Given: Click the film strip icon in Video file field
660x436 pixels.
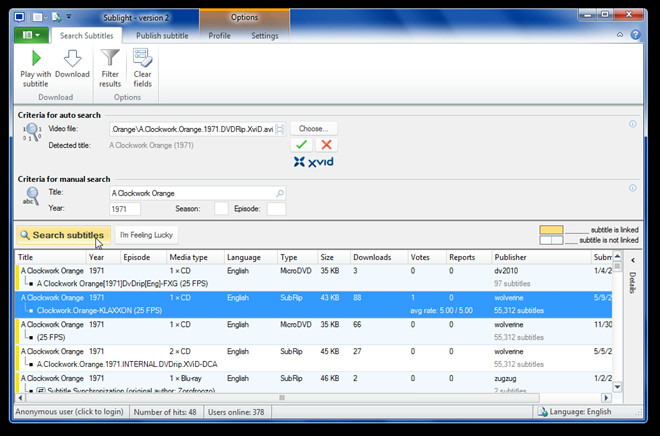Looking at the screenshot, I should tap(280, 129).
